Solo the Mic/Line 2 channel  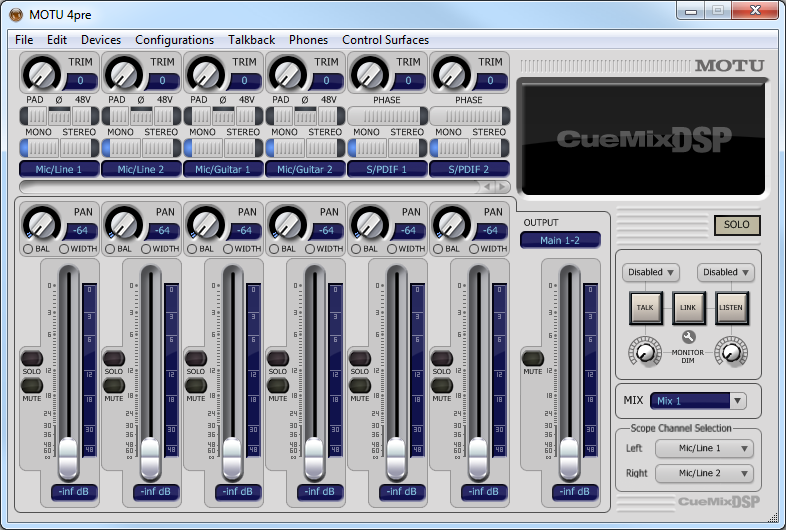[x=113, y=359]
